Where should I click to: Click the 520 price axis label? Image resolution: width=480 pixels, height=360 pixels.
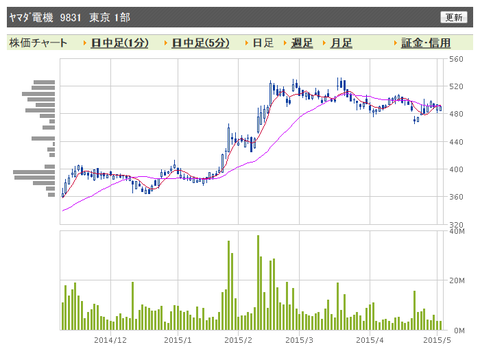pyautogui.click(x=456, y=87)
